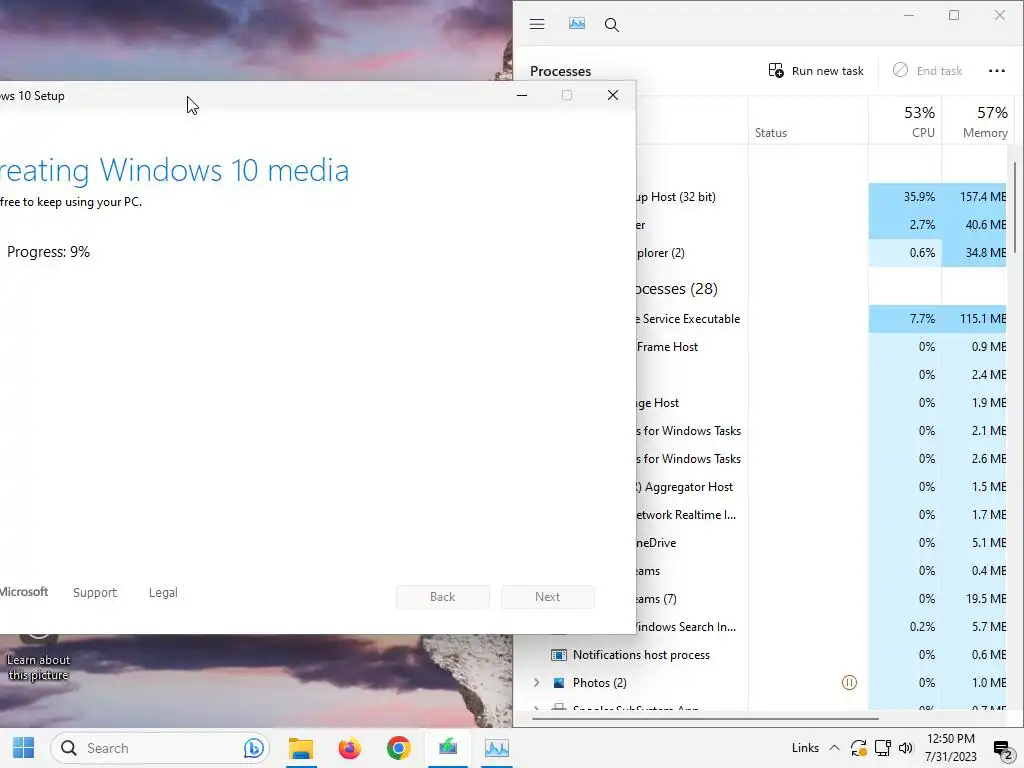Select the Windows Search In... process row

(823, 626)
